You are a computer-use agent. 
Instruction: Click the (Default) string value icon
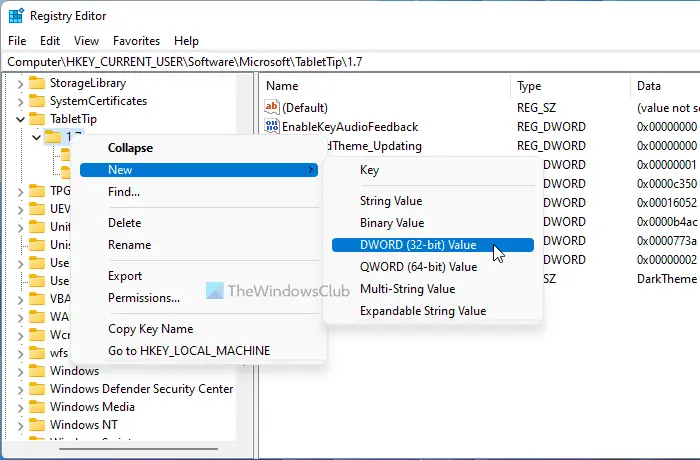(271, 107)
